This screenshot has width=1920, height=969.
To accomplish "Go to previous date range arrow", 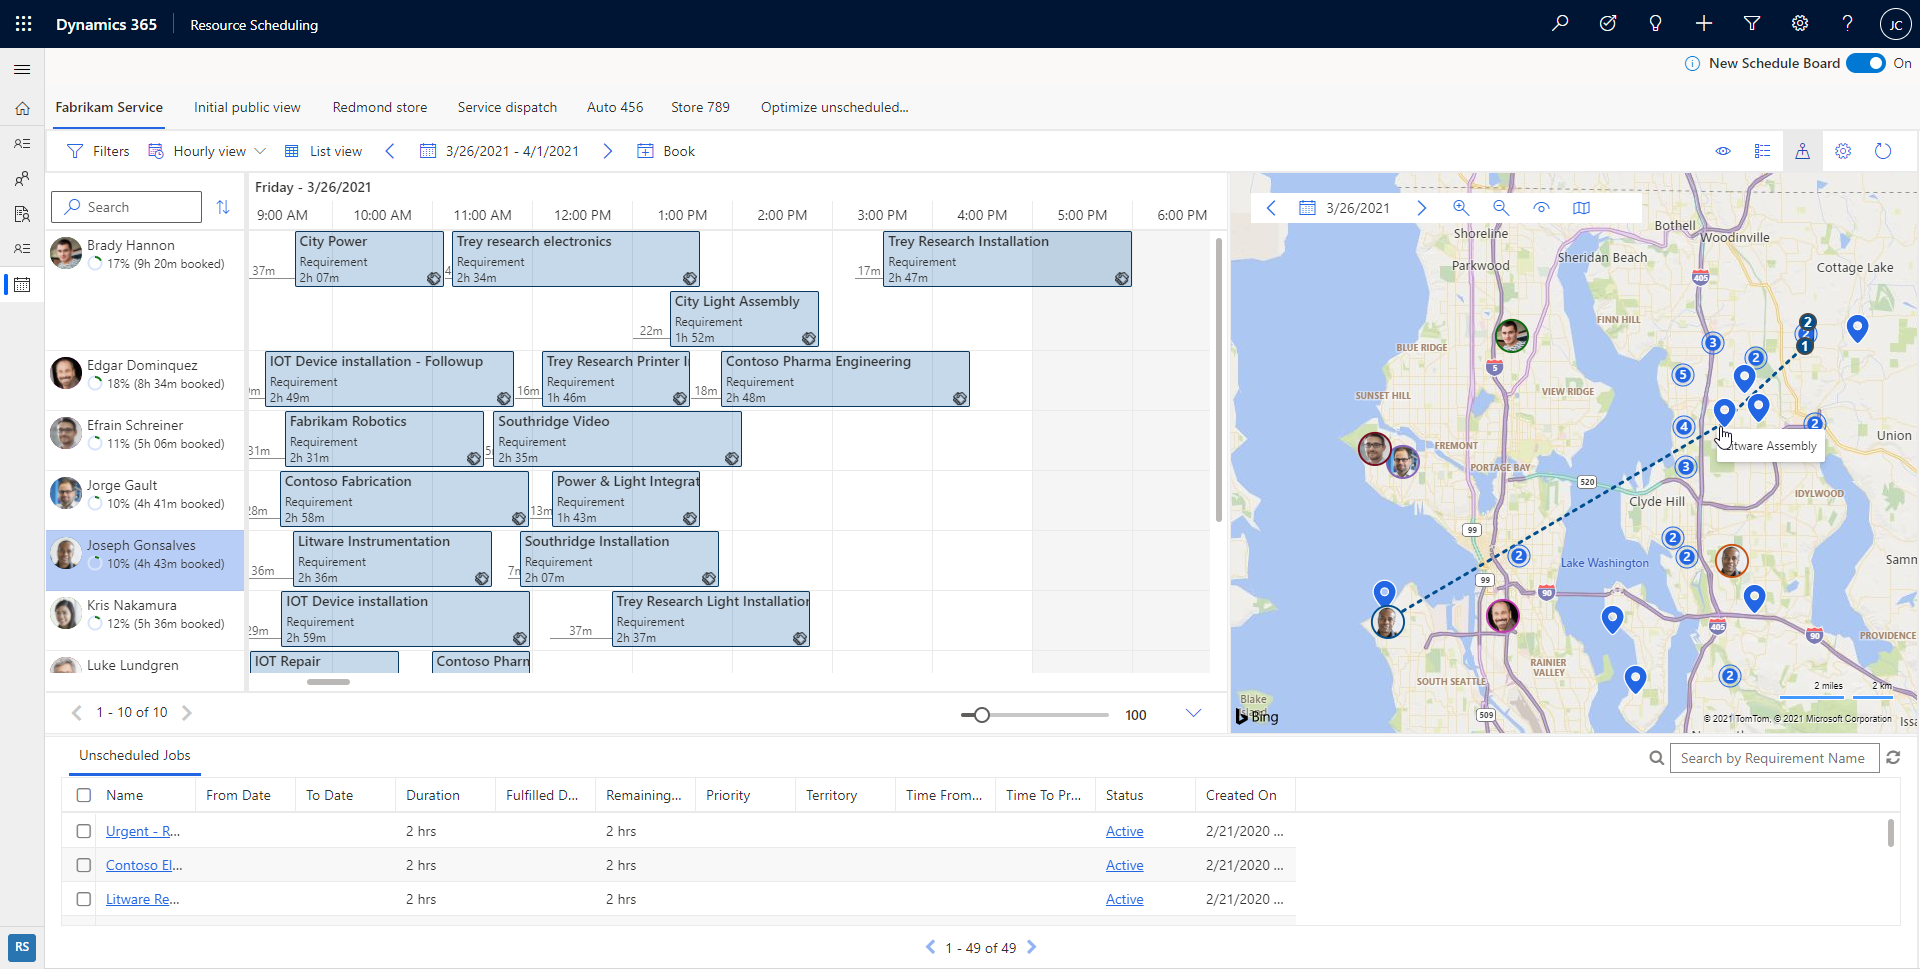I will pos(390,151).
